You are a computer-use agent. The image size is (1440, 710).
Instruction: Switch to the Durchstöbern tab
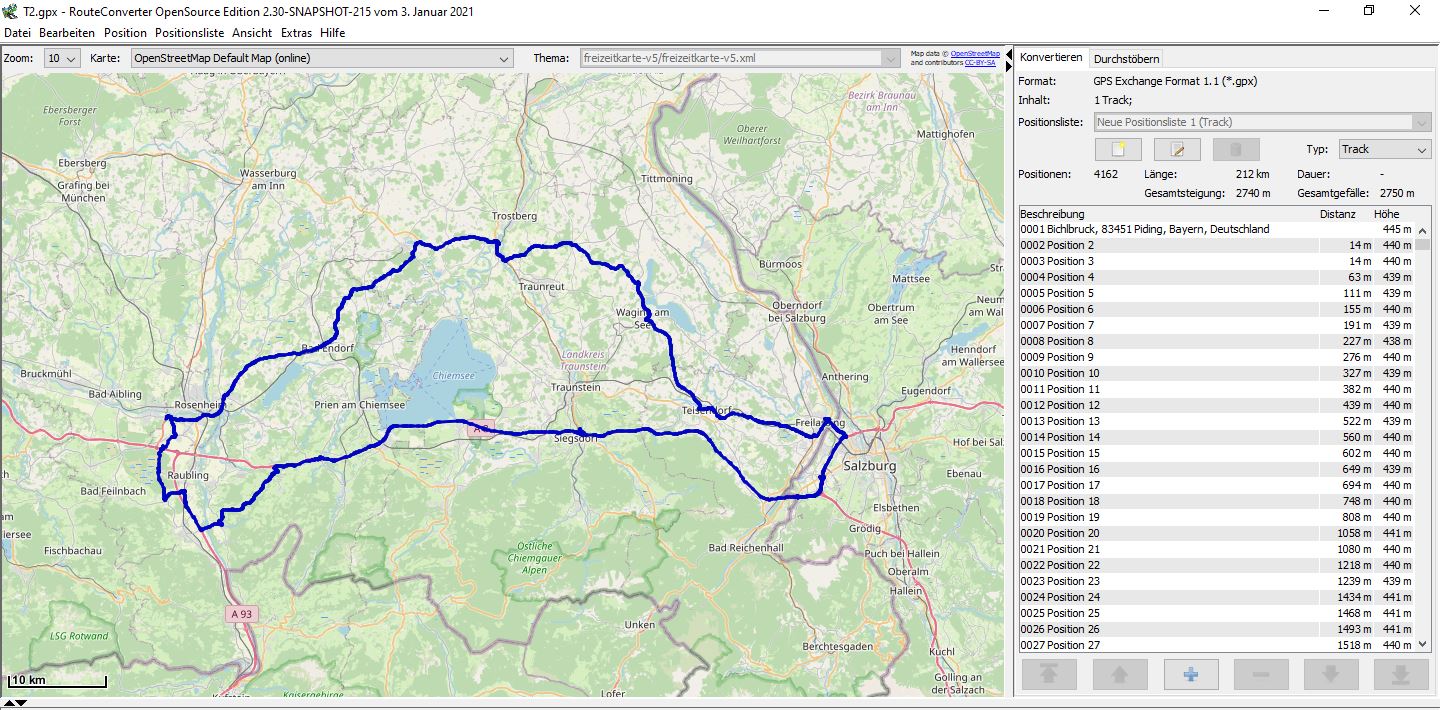point(1126,59)
